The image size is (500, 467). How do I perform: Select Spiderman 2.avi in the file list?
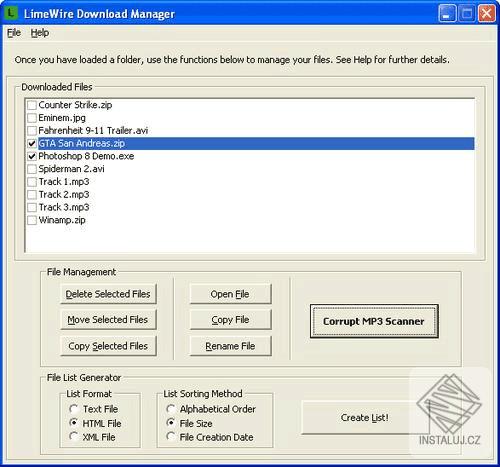click(71, 169)
